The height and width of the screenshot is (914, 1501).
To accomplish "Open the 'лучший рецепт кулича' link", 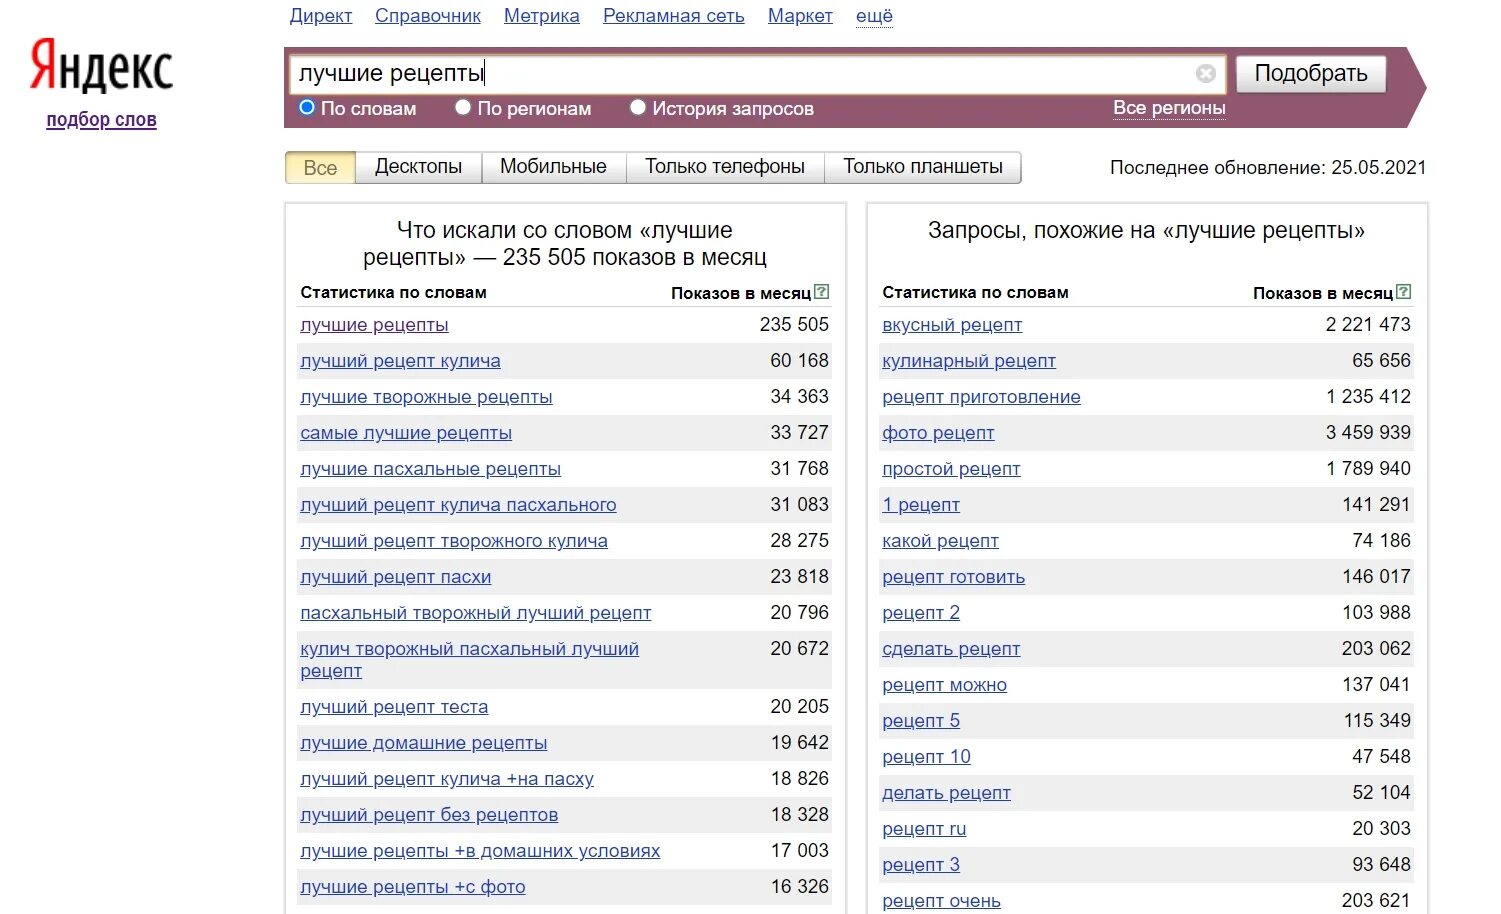I will pos(400,361).
